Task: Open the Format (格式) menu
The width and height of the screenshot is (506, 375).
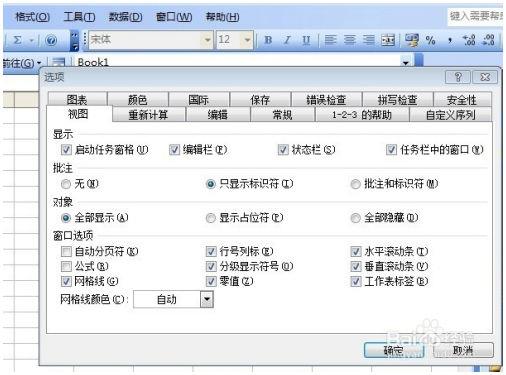Action: pos(33,17)
